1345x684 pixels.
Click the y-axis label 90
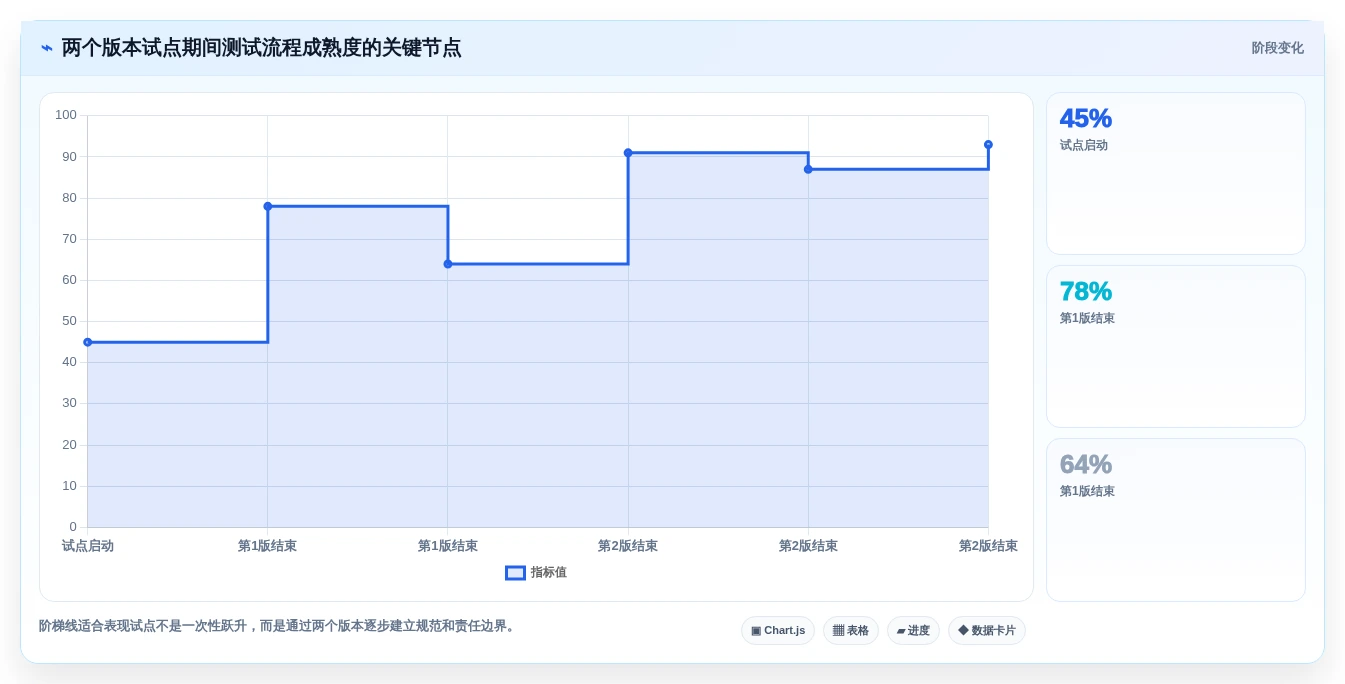(x=69, y=157)
